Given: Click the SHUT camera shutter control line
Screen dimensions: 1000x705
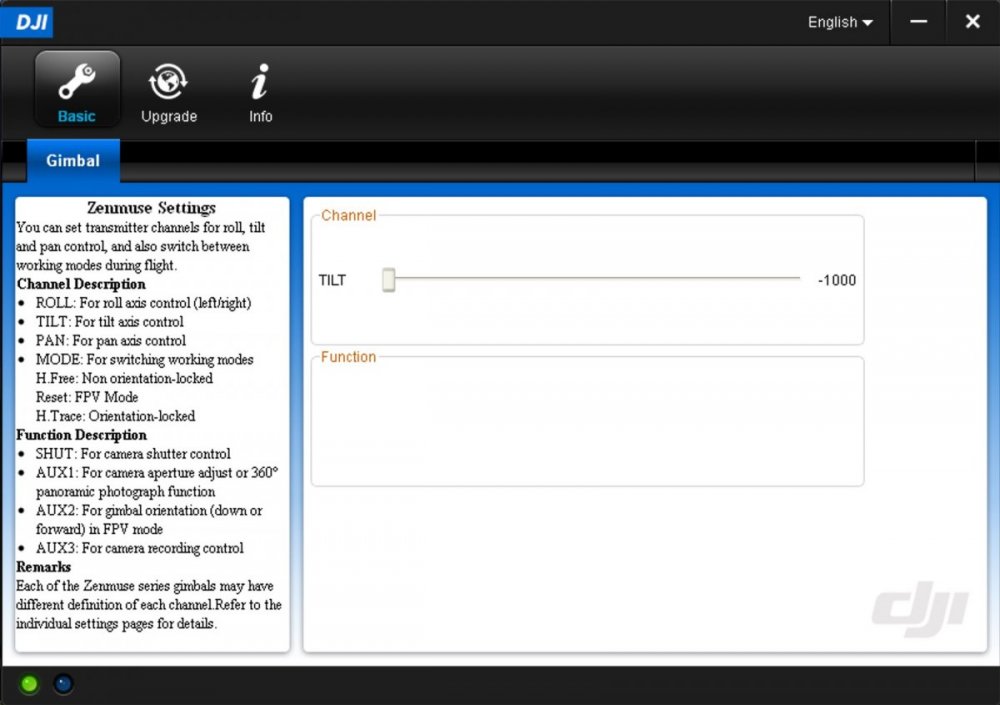Looking at the screenshot, I should pyautogui.click(x=133, y=454).
